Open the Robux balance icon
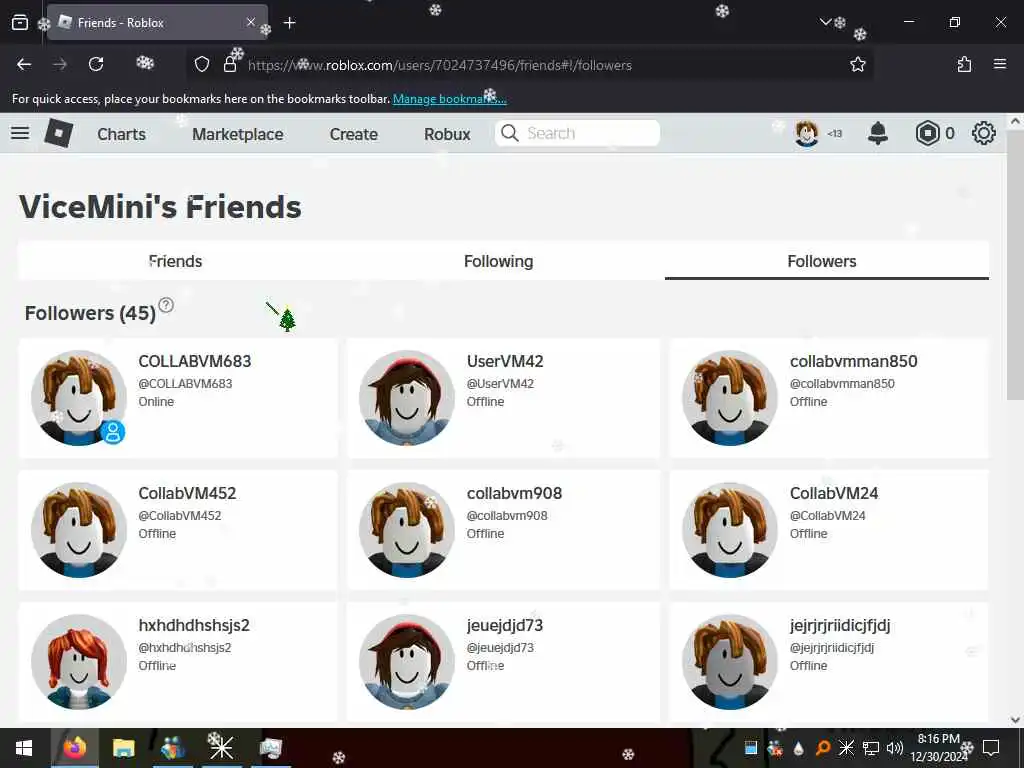 click(927, 133)
